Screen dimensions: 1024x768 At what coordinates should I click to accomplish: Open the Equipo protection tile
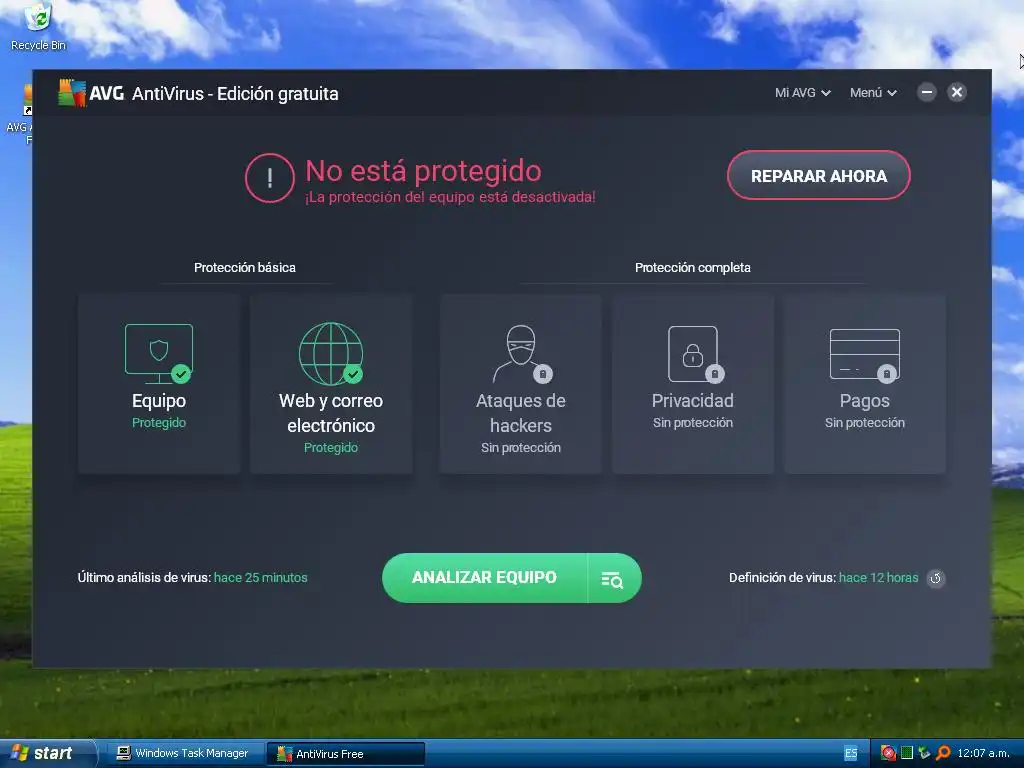(x=159, y=384)
